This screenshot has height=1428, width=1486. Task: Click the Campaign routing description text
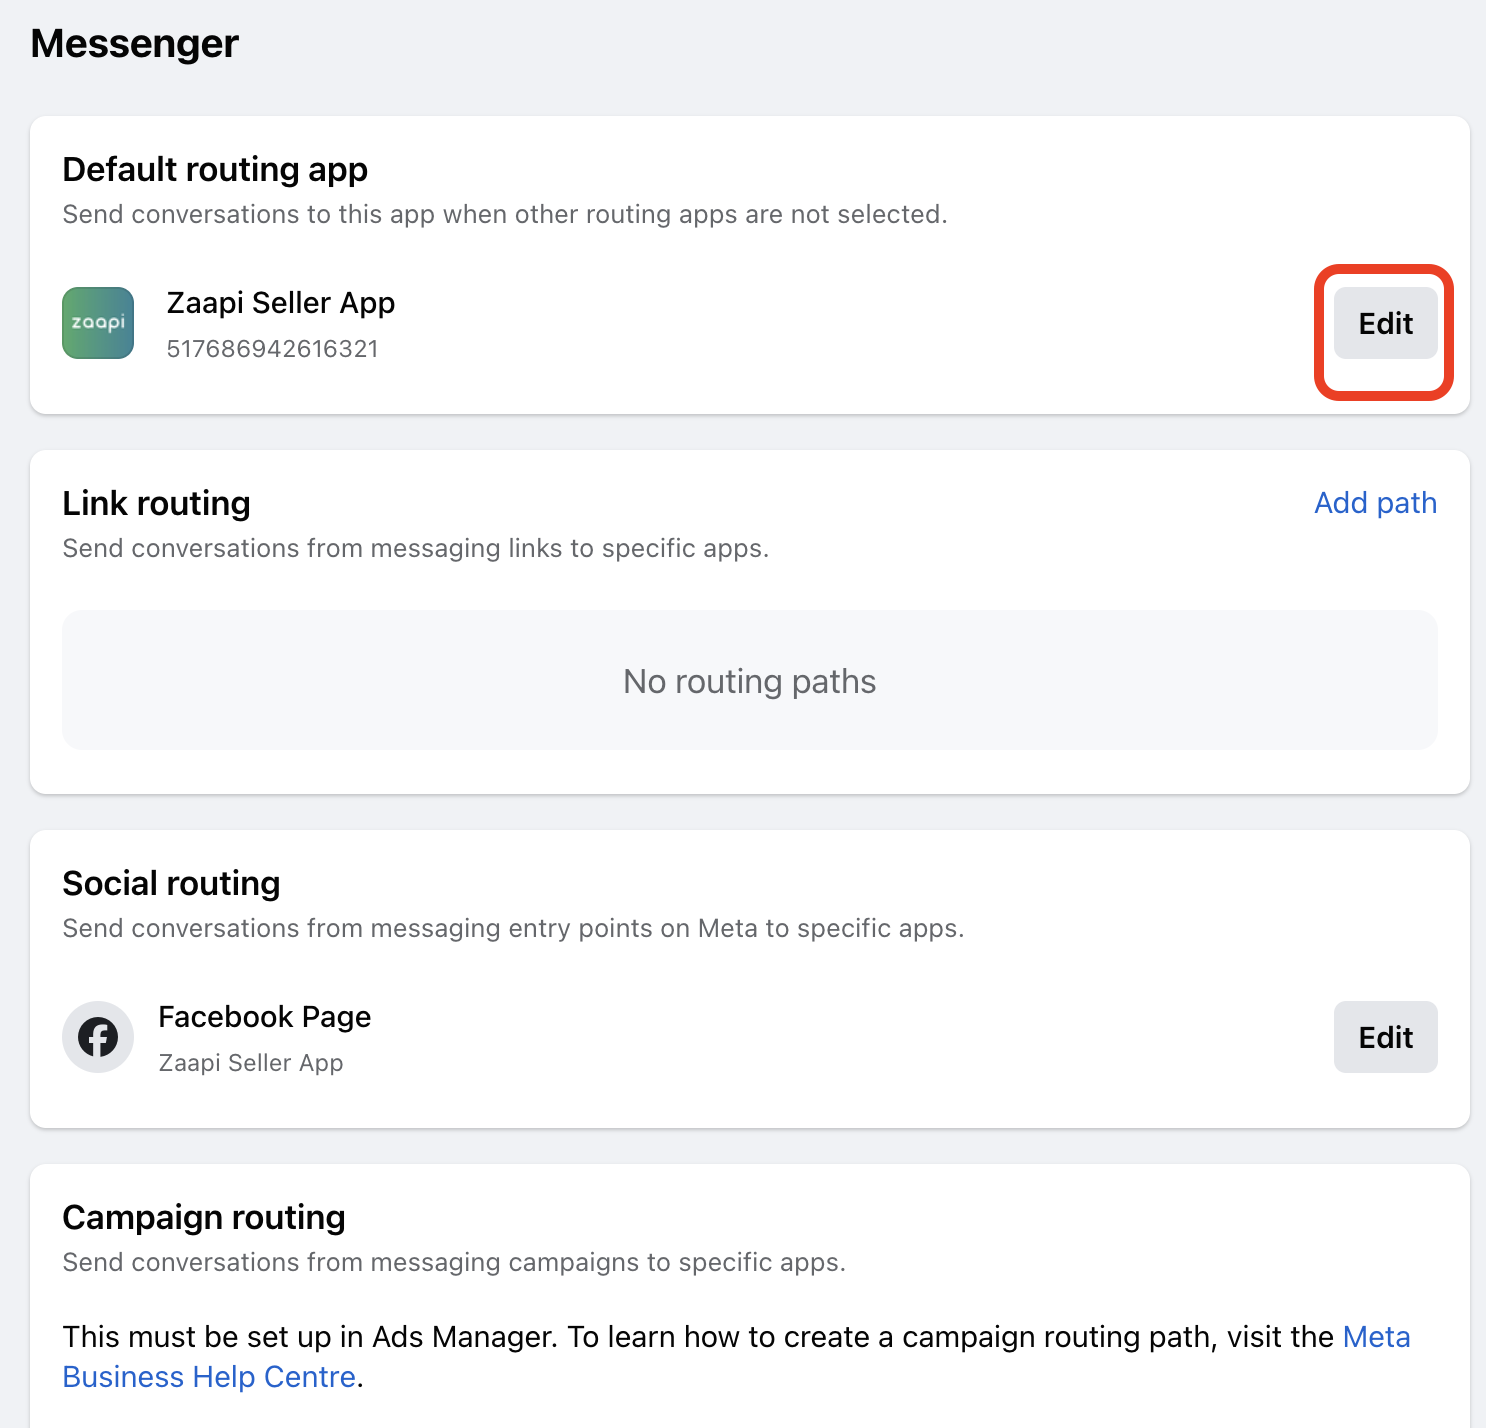(x=453, y=1263)
